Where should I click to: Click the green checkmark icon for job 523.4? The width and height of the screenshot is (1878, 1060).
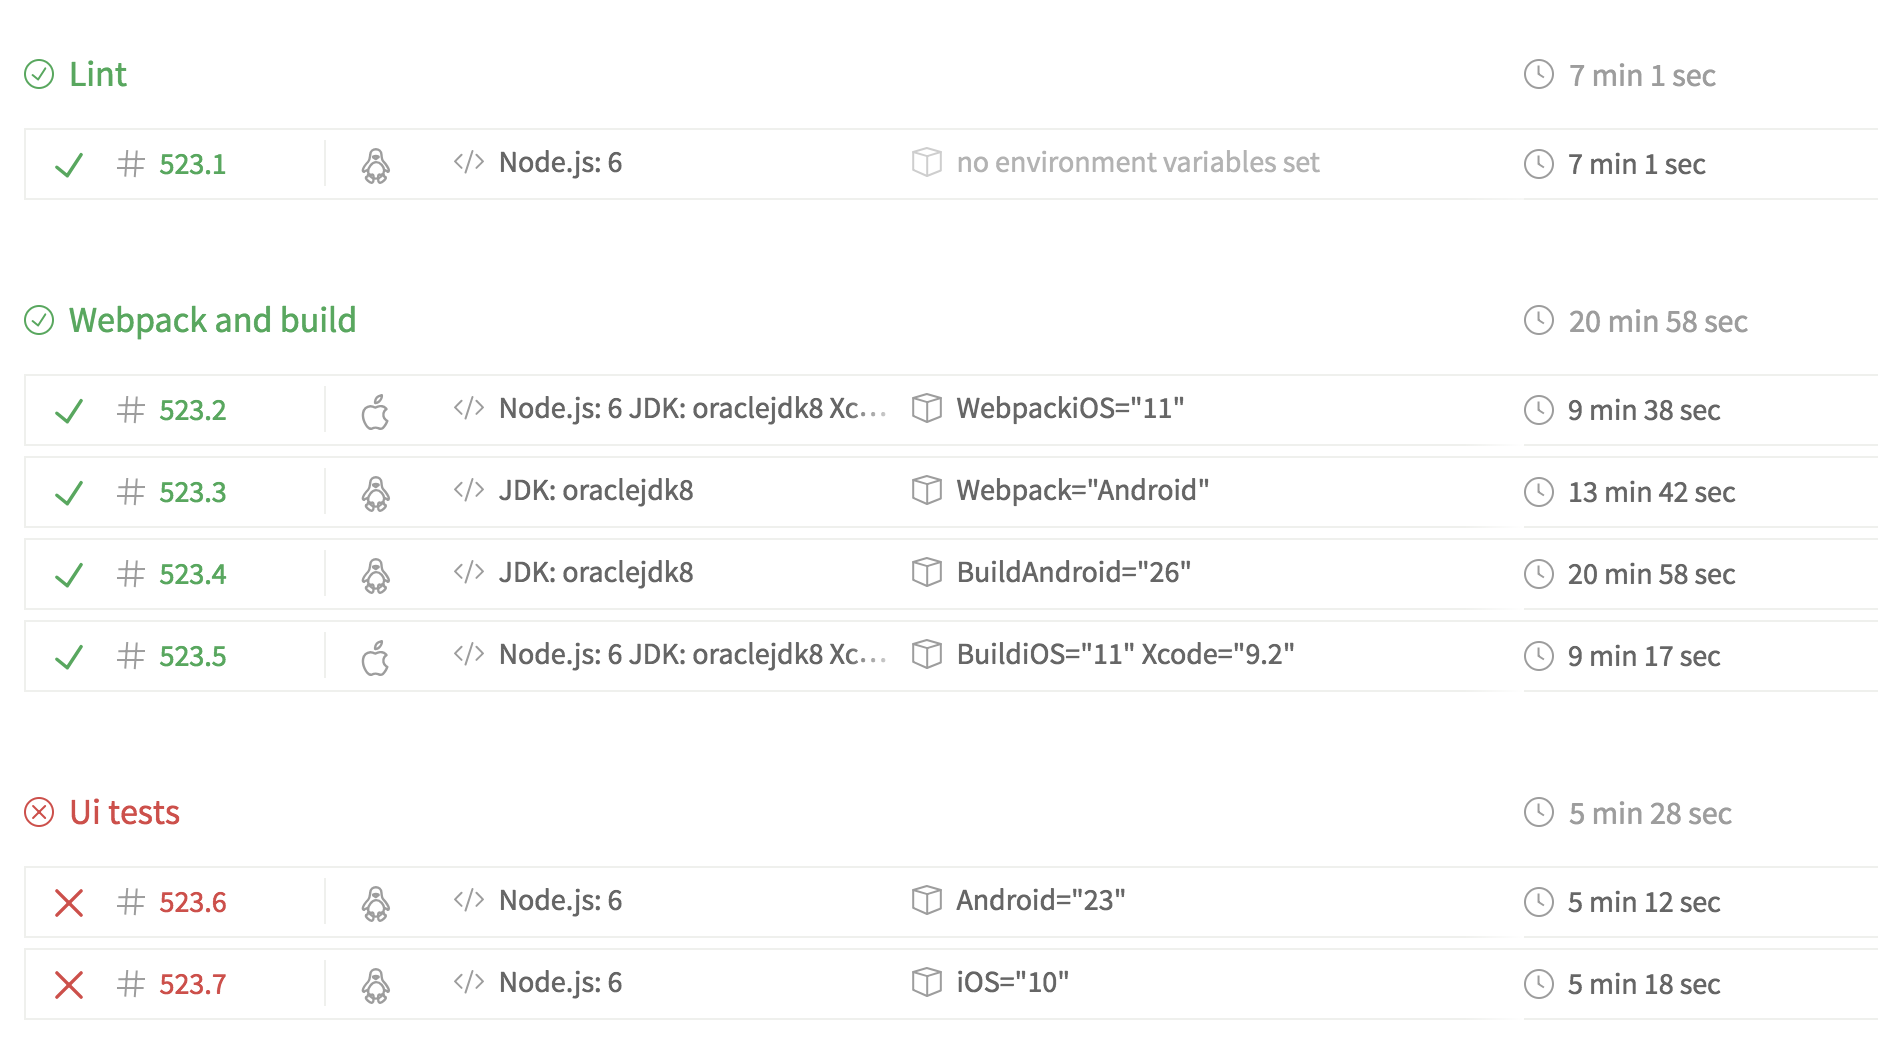coord(68,573)
